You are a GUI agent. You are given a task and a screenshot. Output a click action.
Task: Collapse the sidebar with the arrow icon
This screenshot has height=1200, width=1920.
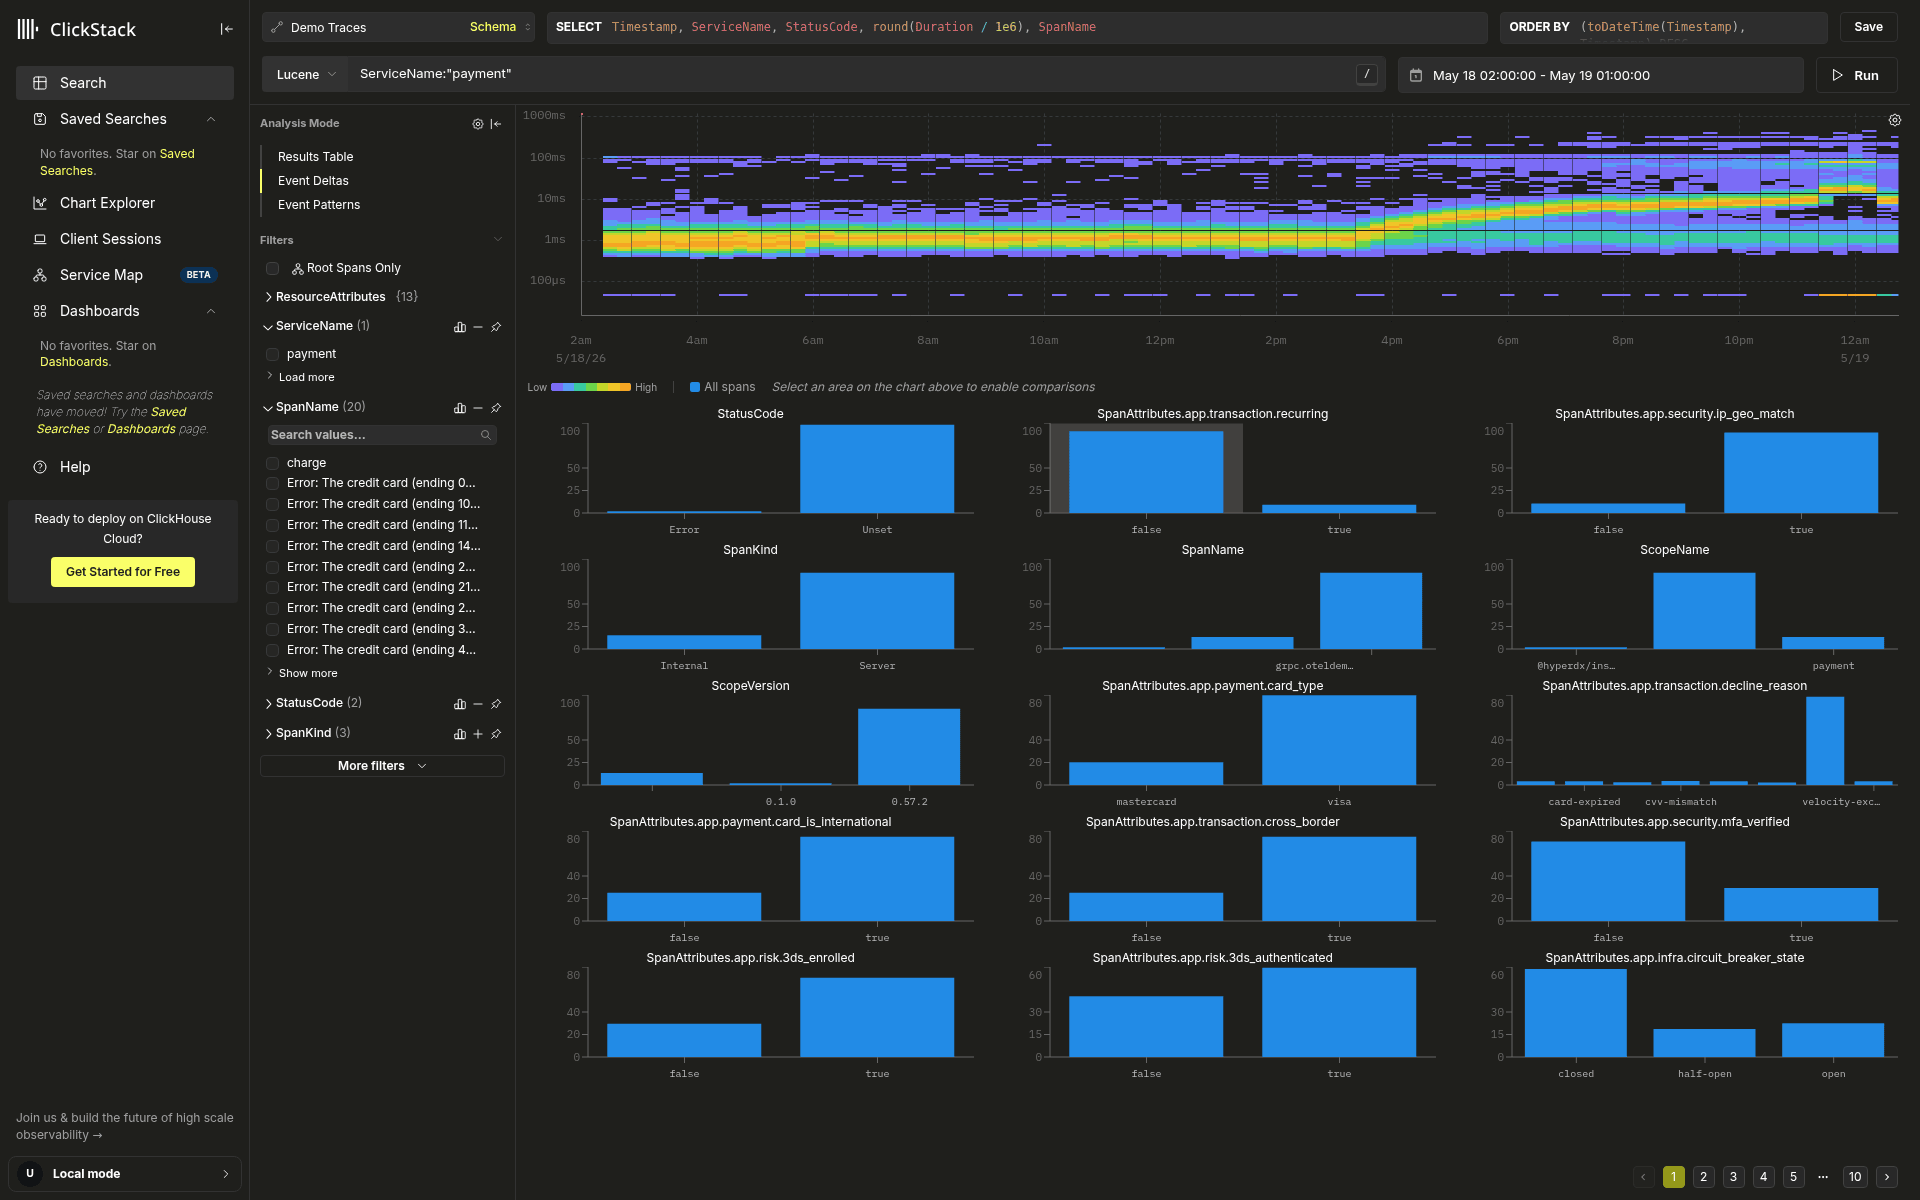click(x=227, y=29)
